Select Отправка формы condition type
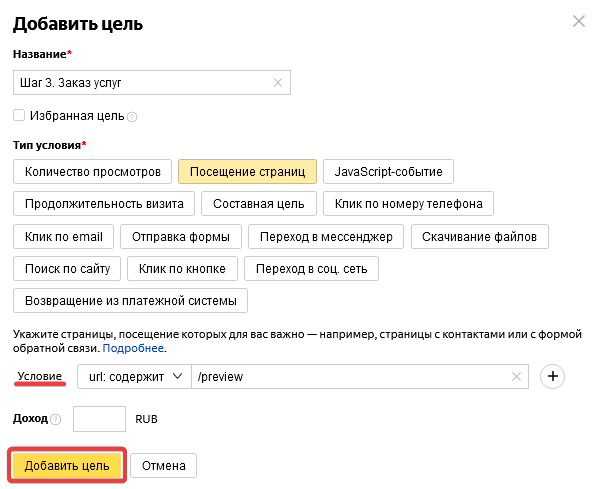598x489 pixels. click(181, 236)
